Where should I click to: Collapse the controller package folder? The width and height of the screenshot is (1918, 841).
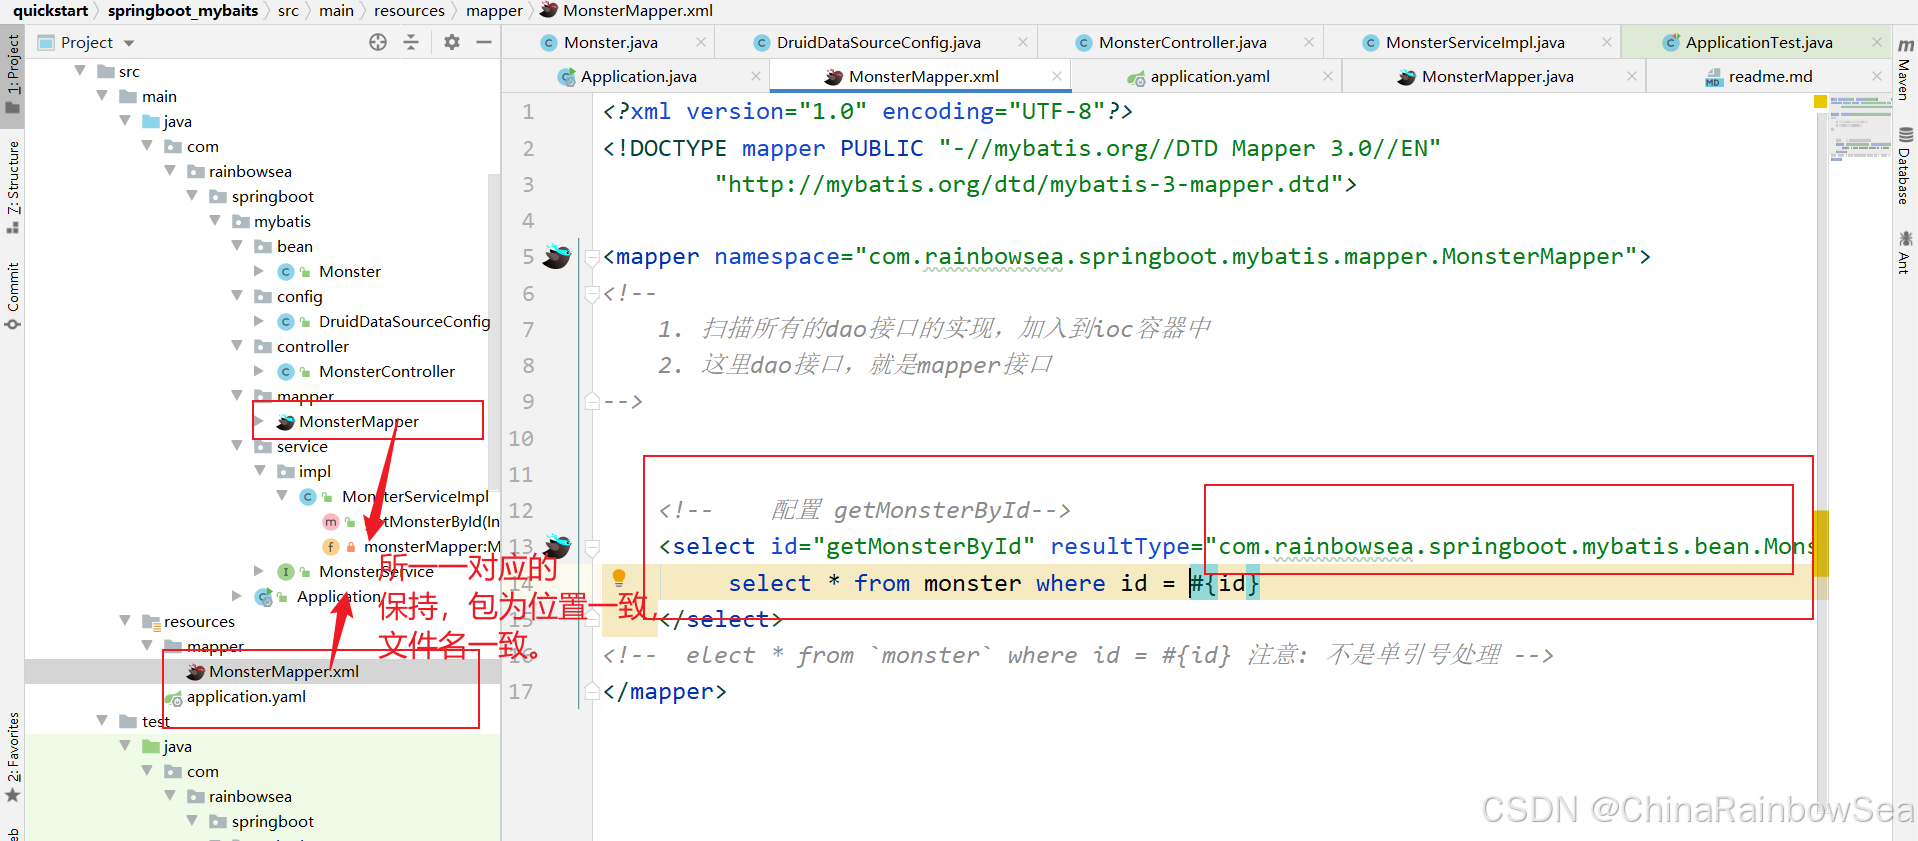pyautogui.click(x=237, y=346)
